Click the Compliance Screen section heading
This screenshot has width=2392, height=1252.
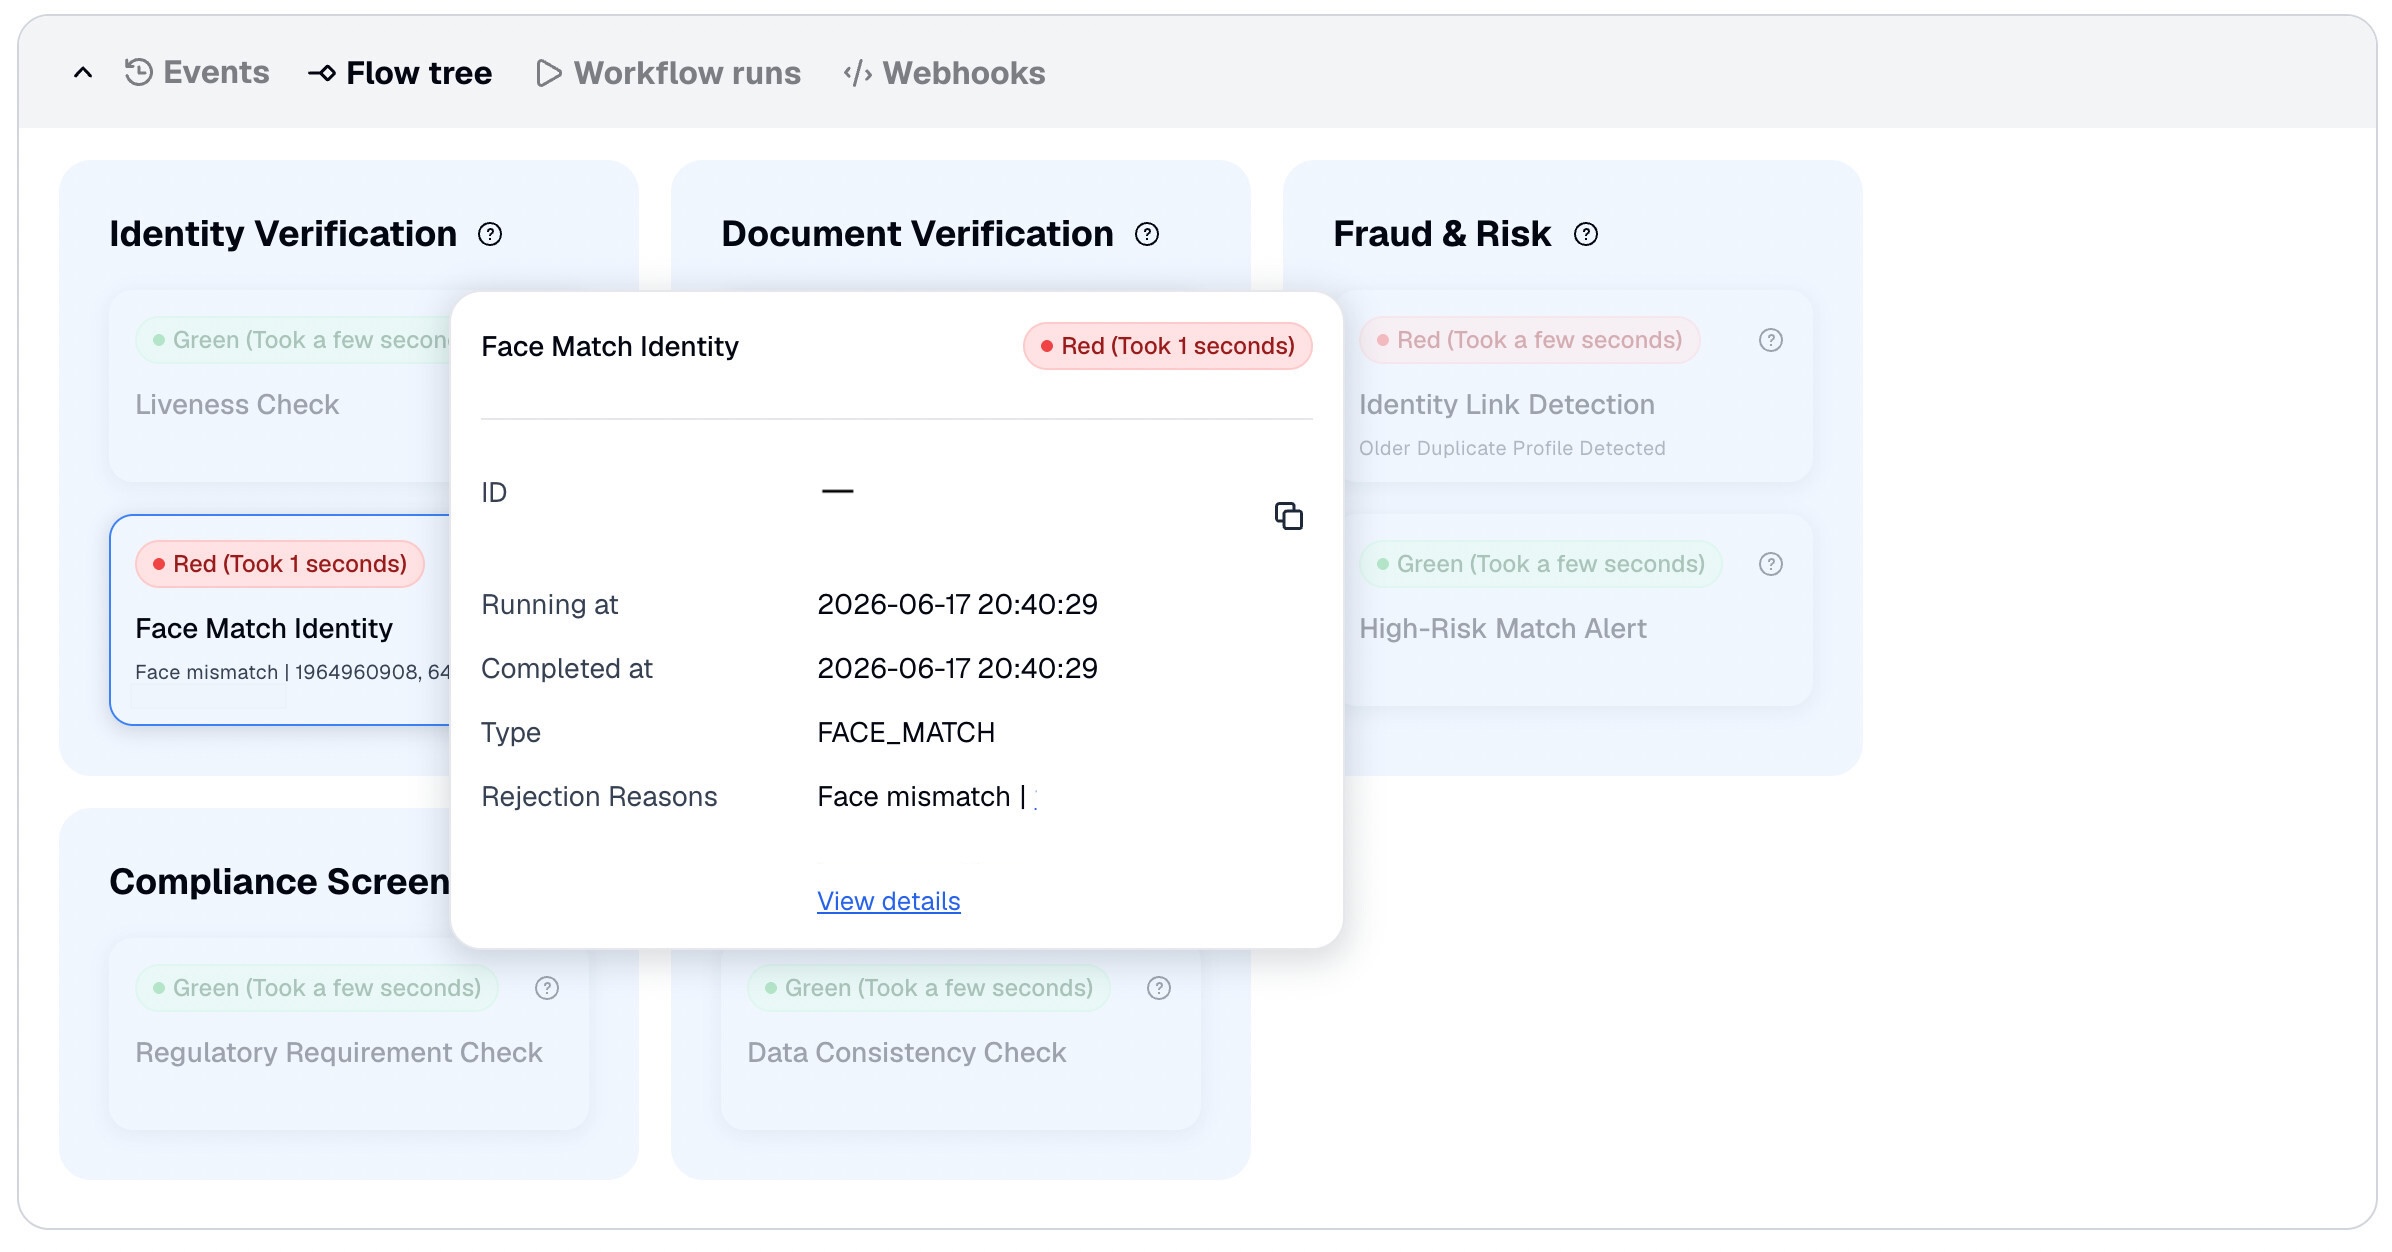(x=280, y=881)
